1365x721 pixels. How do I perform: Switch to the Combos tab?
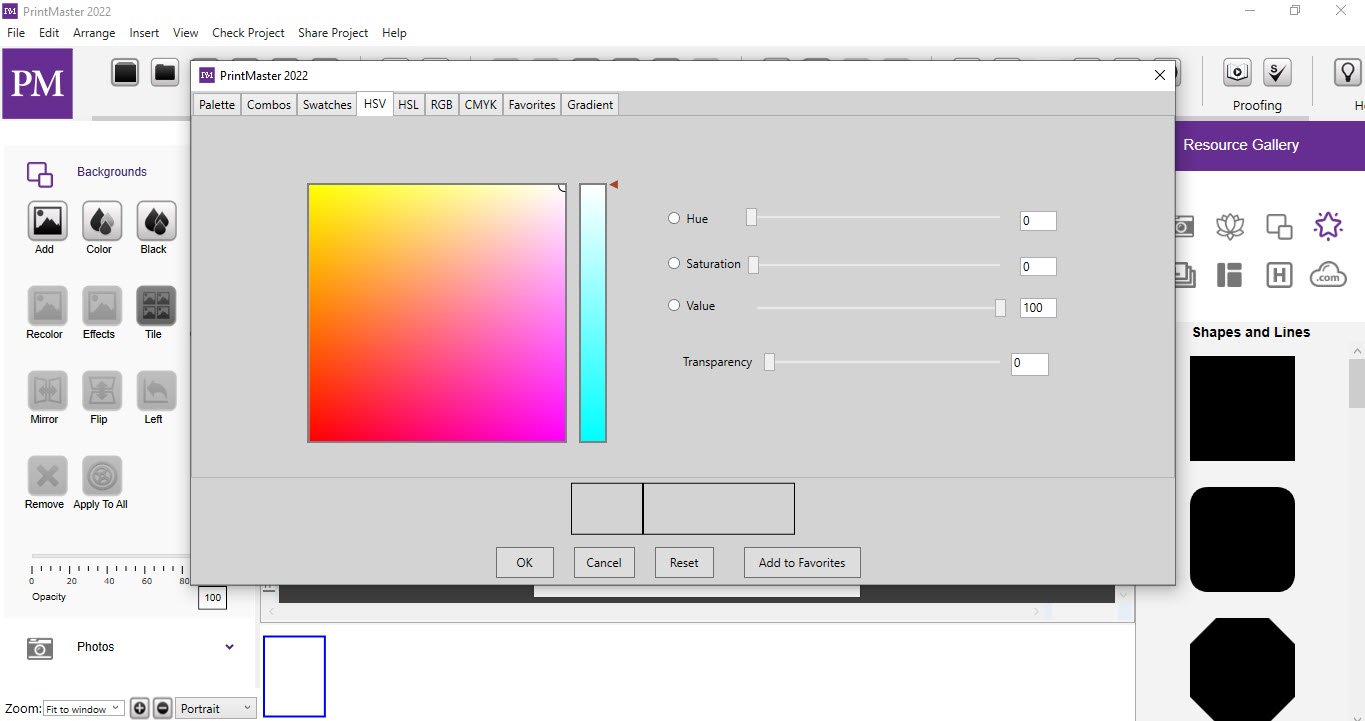coord(269,104)
